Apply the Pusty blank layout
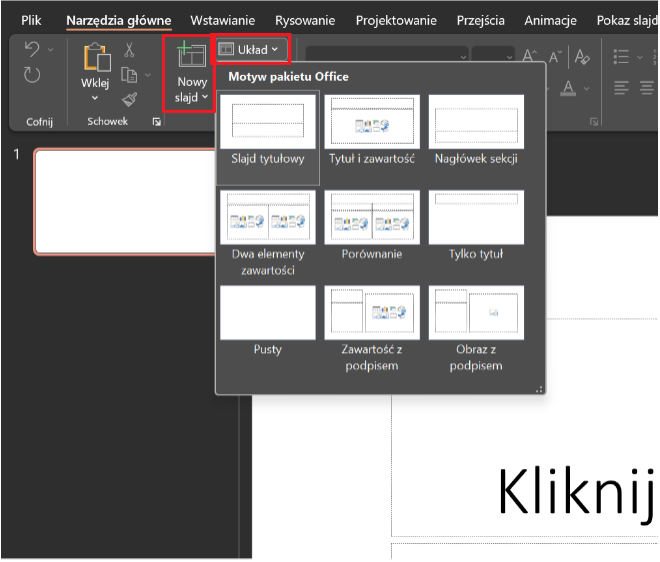The width and height of the screenshot is (660, 562). (267, 322)
